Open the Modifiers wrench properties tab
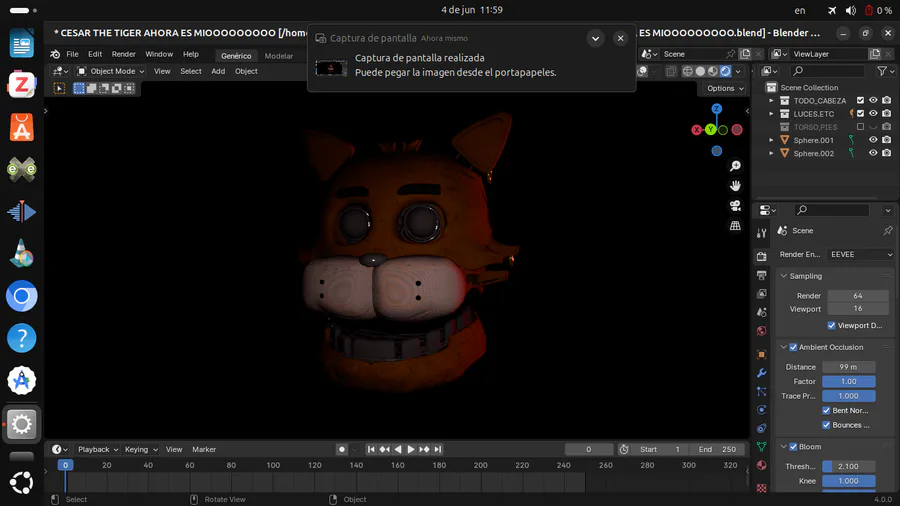The image size is (900, 506). tap(762, 373)
